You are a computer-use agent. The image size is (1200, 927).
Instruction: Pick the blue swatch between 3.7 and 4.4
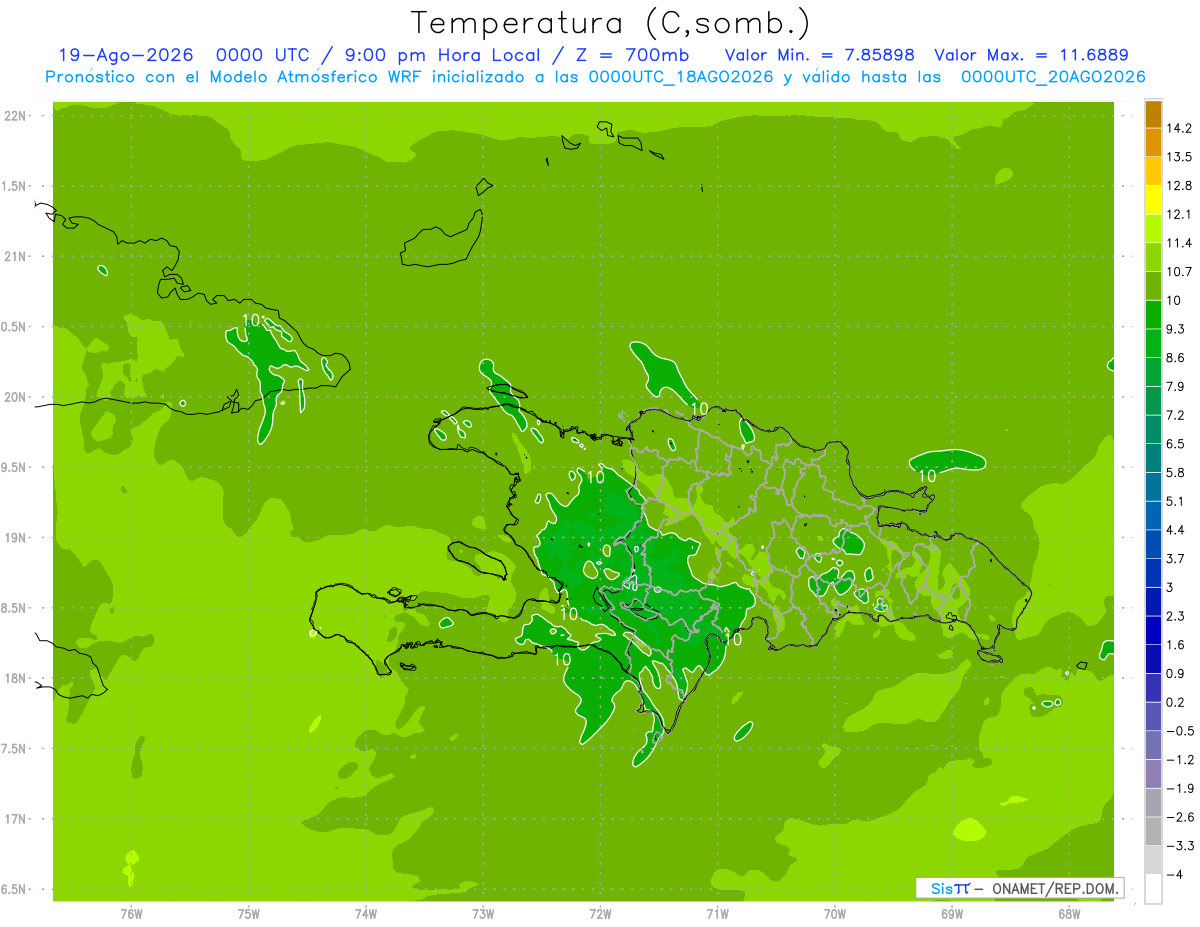click(1153, 544)
